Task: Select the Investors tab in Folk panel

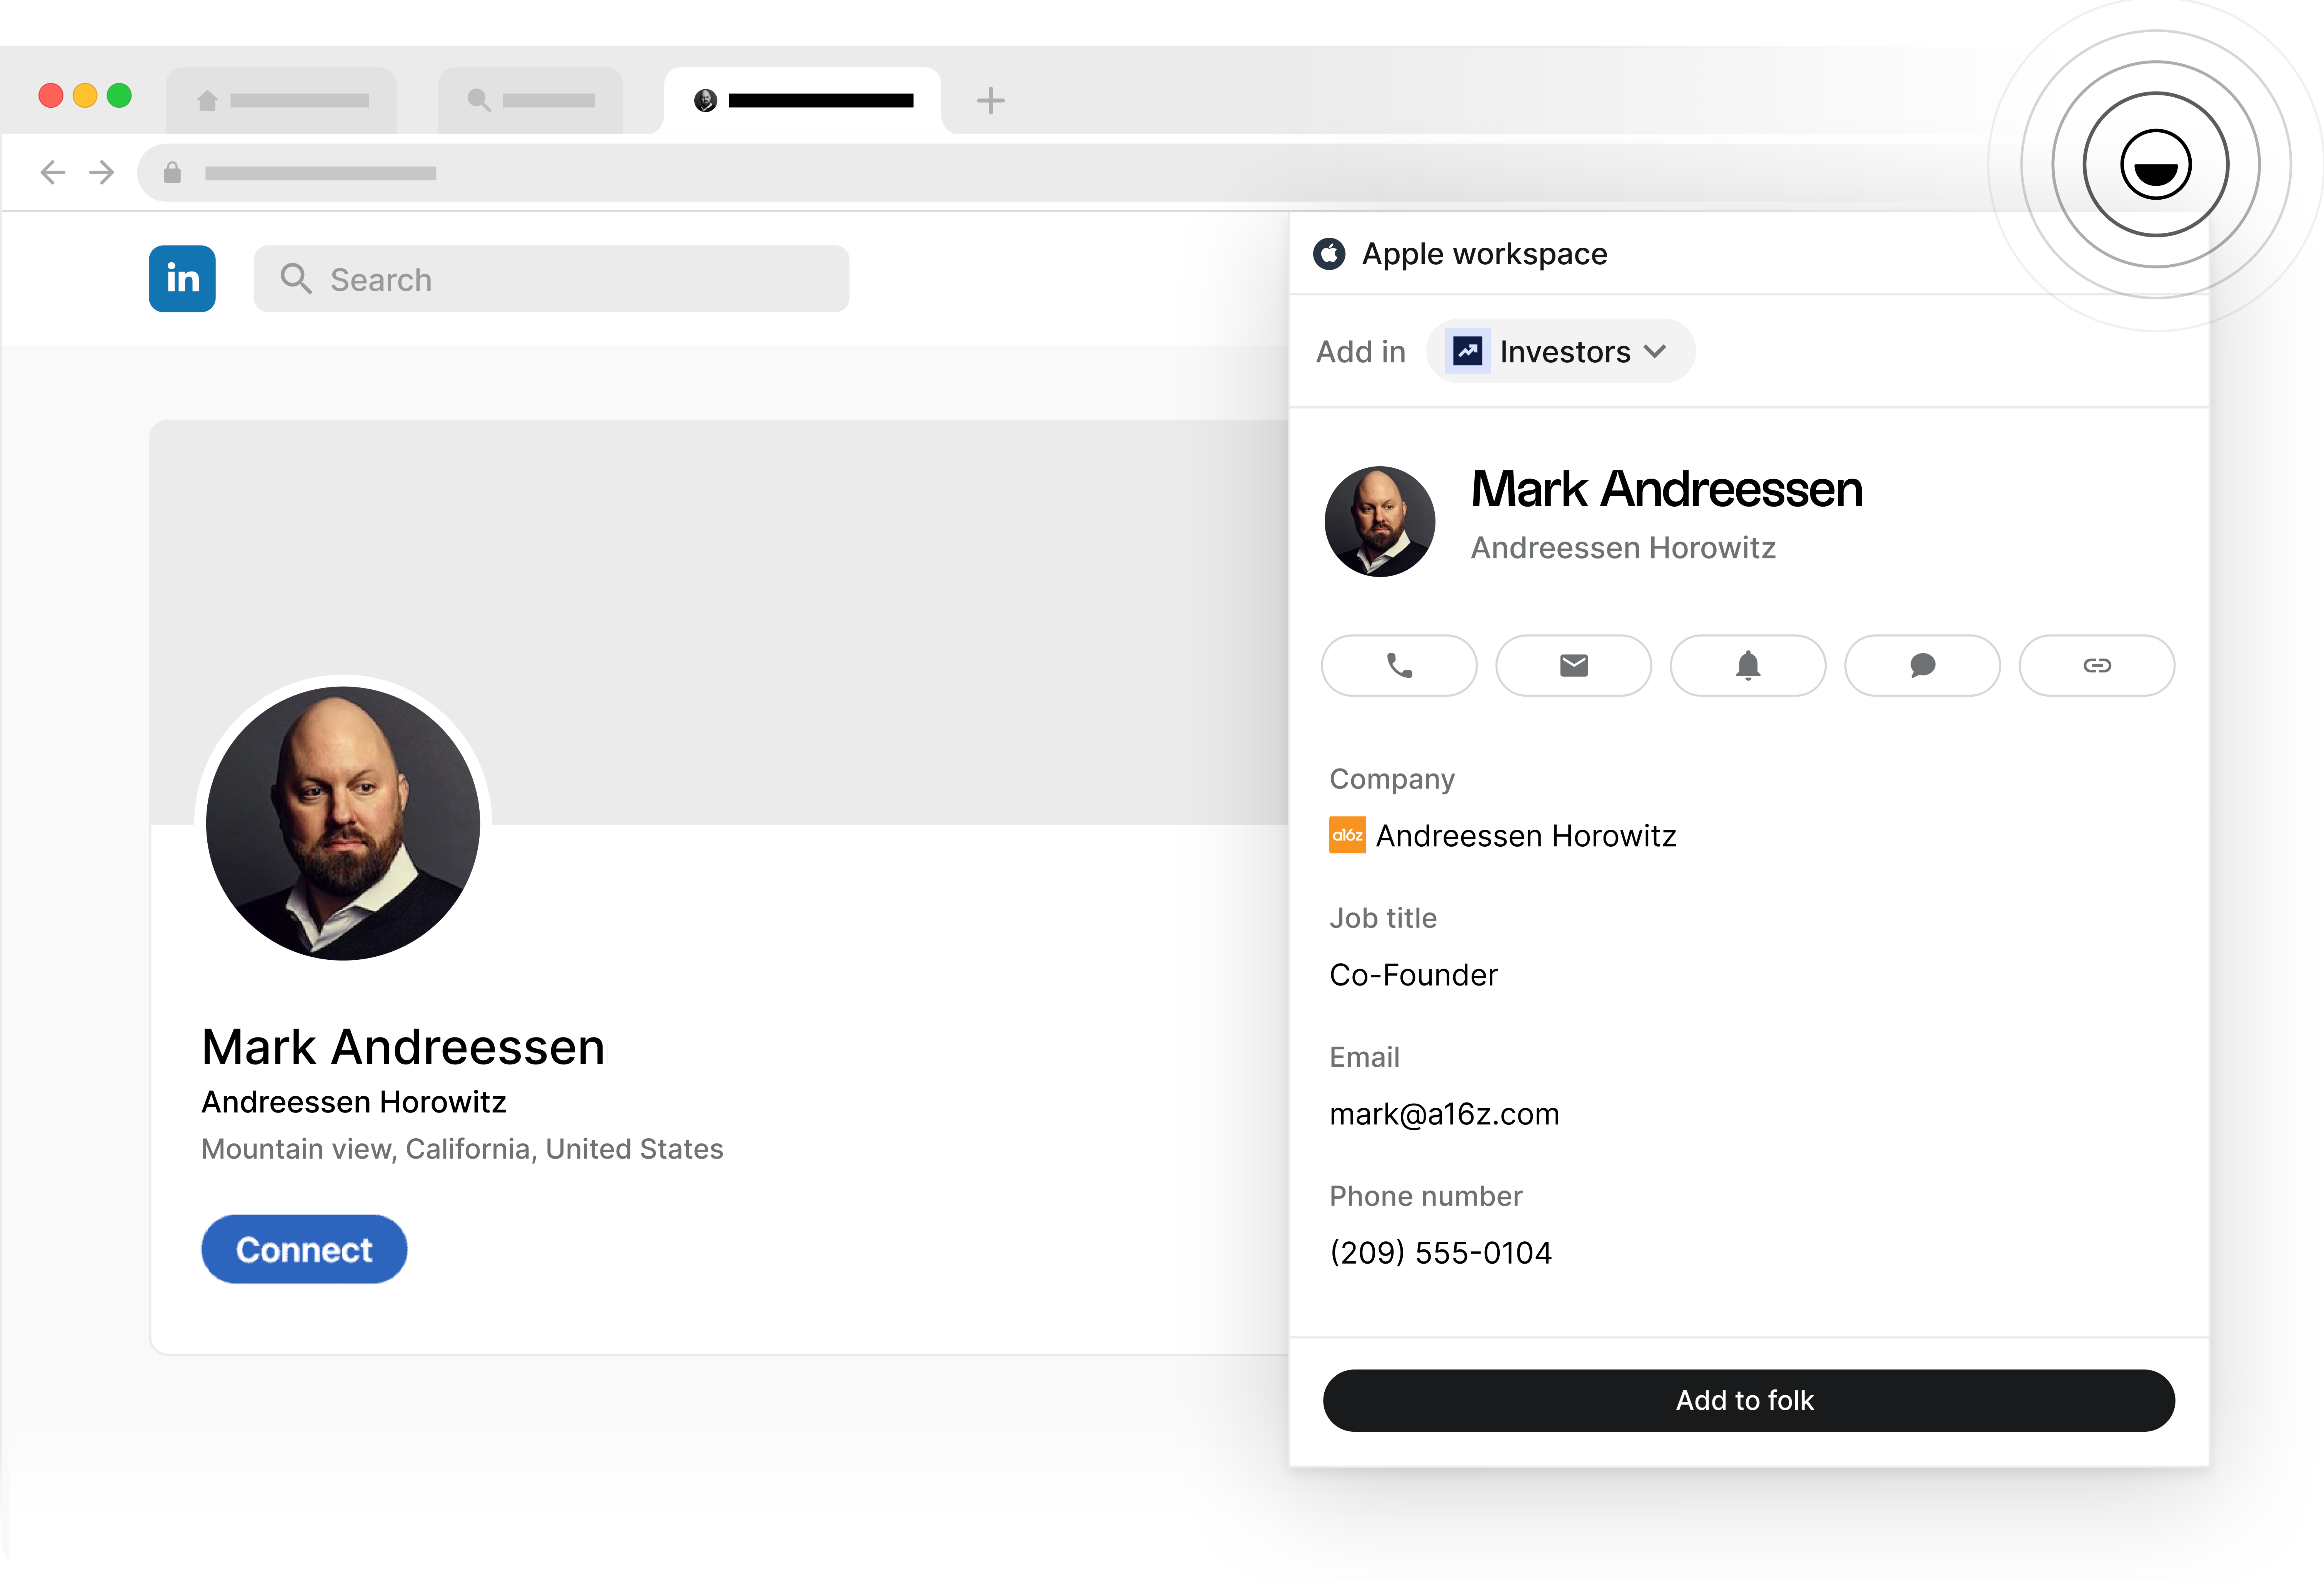Action: [x=1560, y=351]
